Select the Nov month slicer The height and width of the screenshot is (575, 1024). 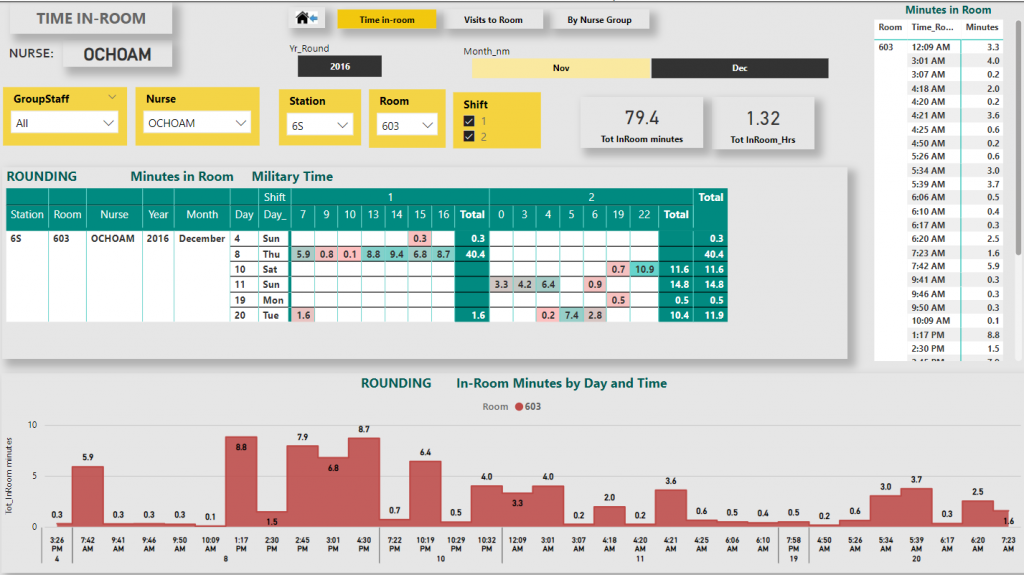(561, 69)
